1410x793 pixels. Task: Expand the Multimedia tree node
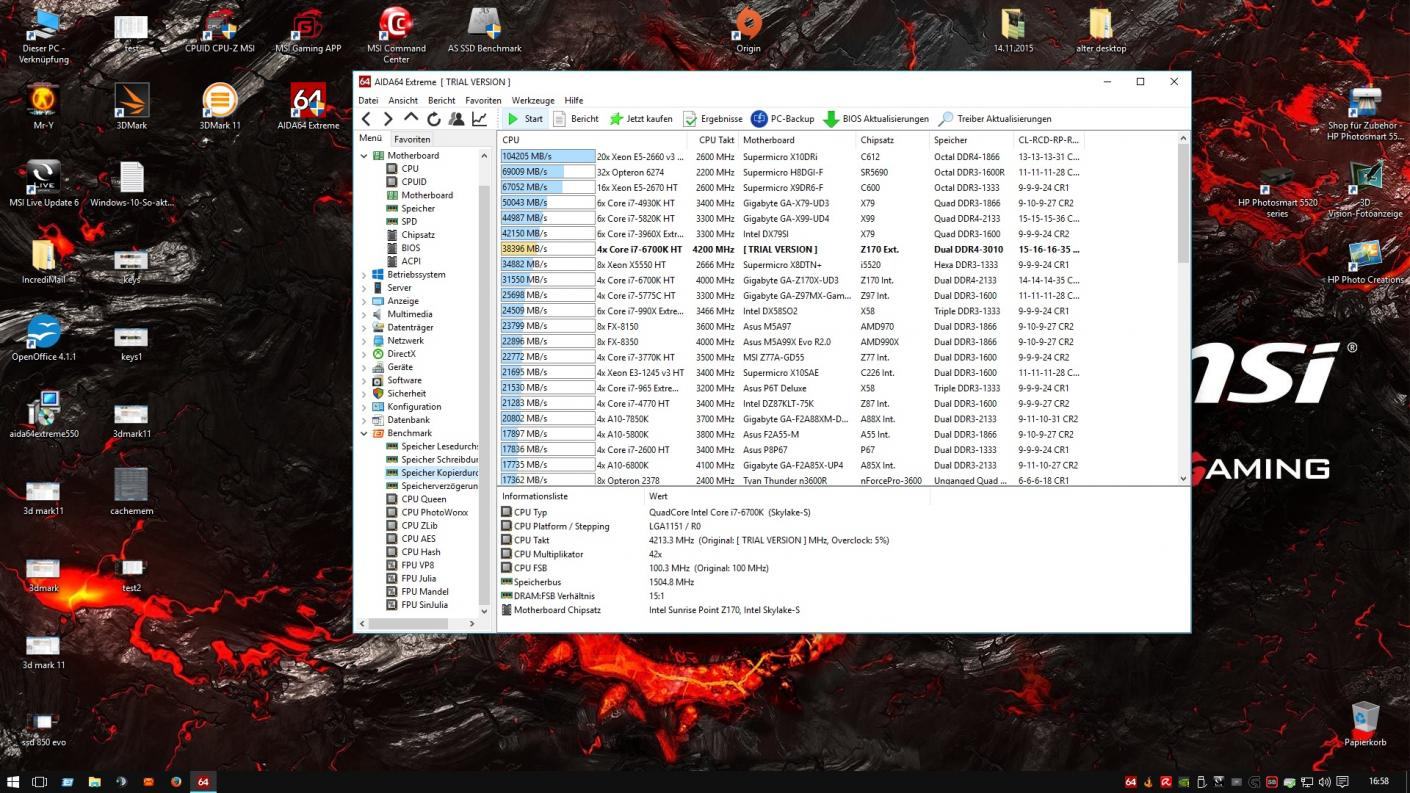[364, 314]
